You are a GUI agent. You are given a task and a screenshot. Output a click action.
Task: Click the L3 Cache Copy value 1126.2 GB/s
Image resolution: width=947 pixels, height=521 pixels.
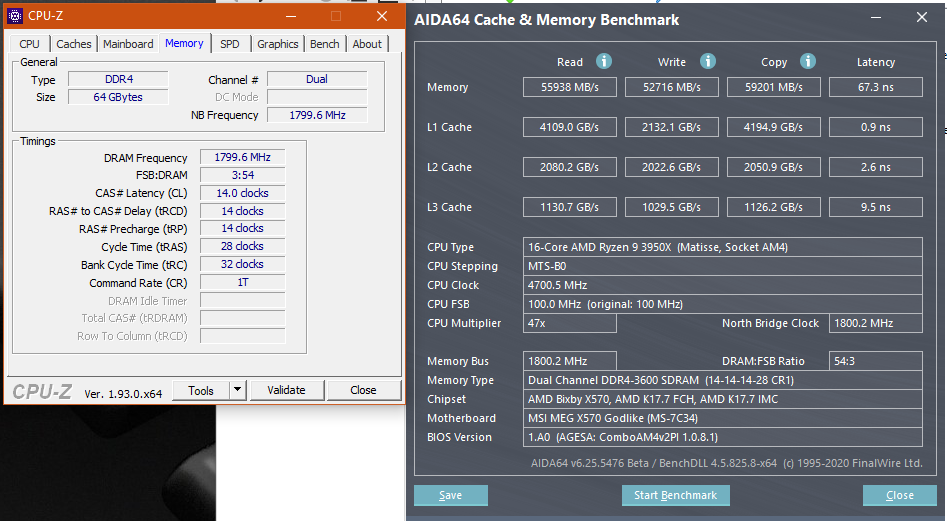(774, 206)
